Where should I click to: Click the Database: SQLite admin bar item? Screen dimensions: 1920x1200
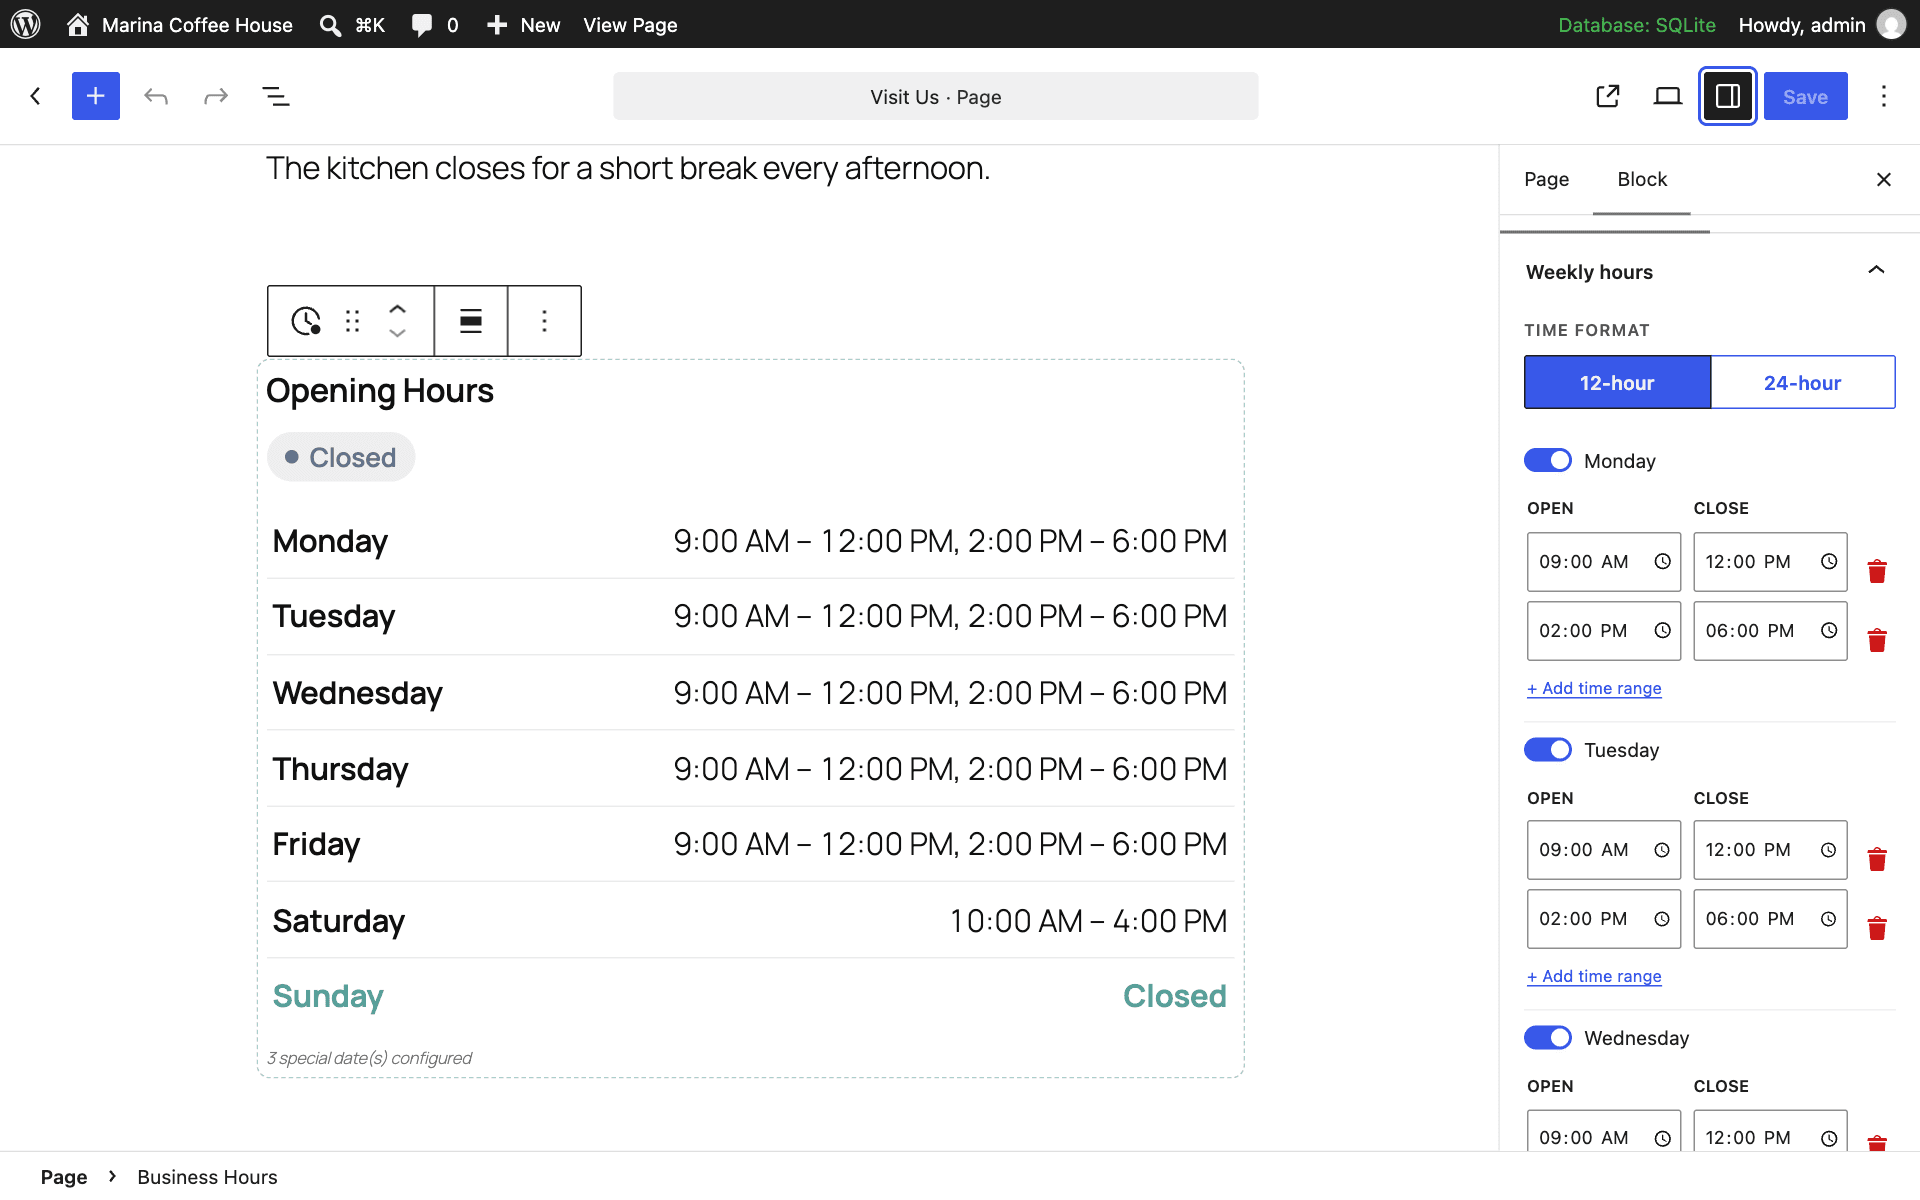click(x=1637, y=24)
